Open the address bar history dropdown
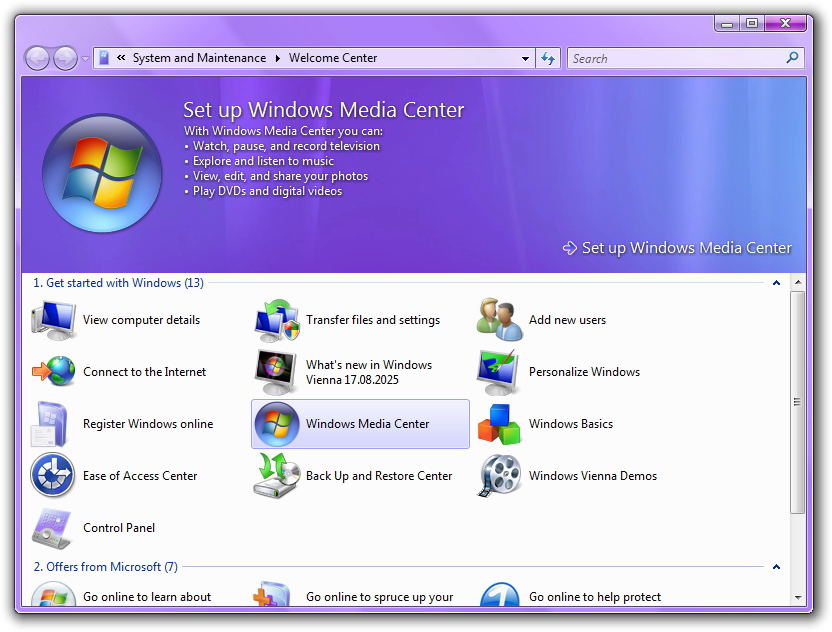 [526, 59]
